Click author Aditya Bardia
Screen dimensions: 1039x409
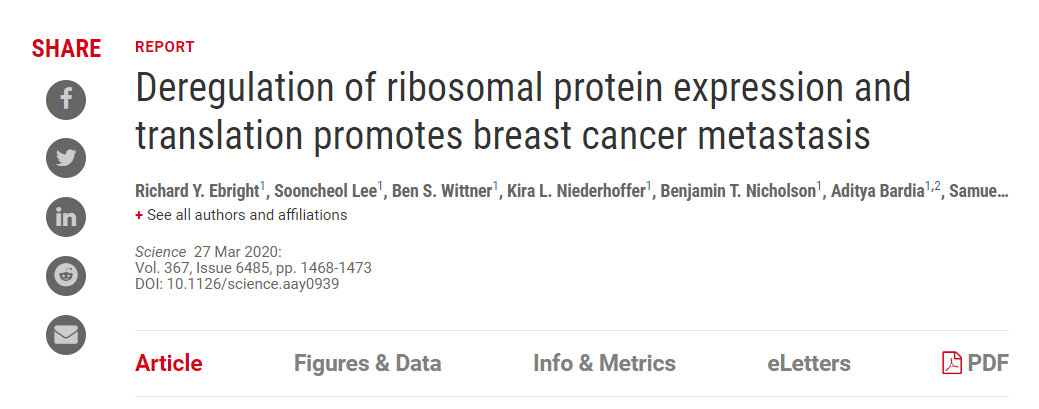(877, 191)
